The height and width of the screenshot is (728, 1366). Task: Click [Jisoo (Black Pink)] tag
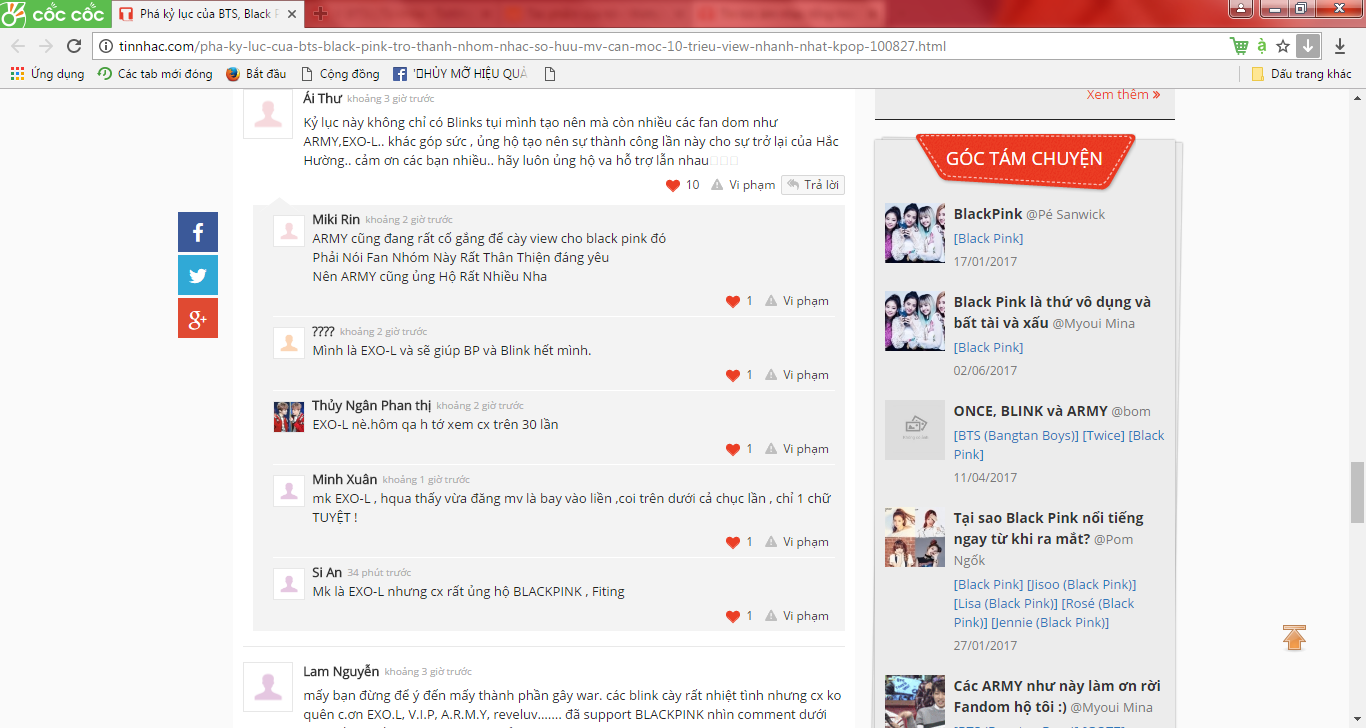[1082, 584]
